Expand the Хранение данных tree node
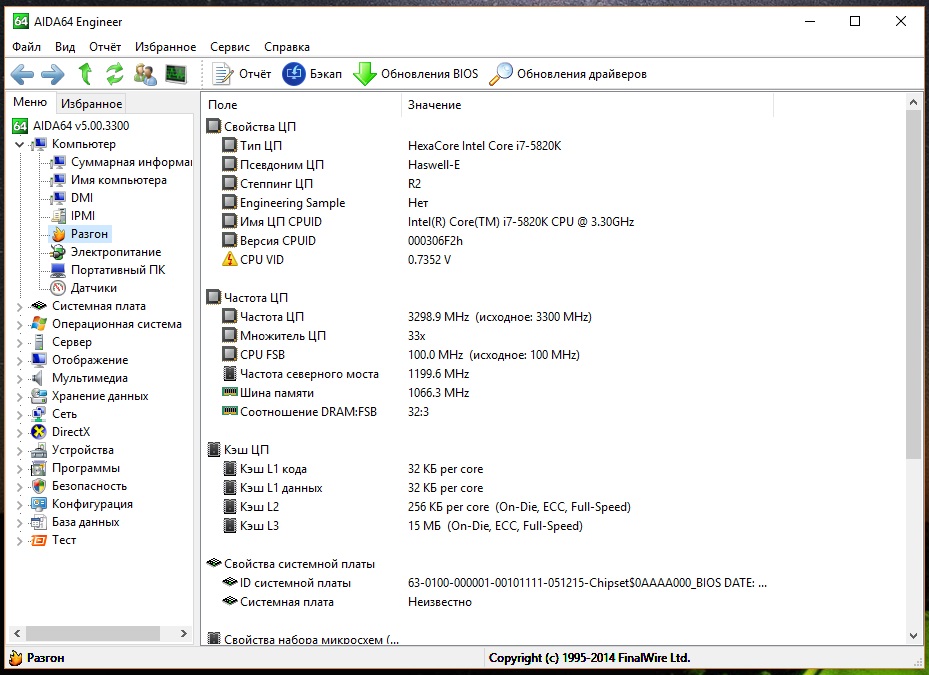Image resolution: width=929 pixels, height=675 pixels. (x=19, y=396)
